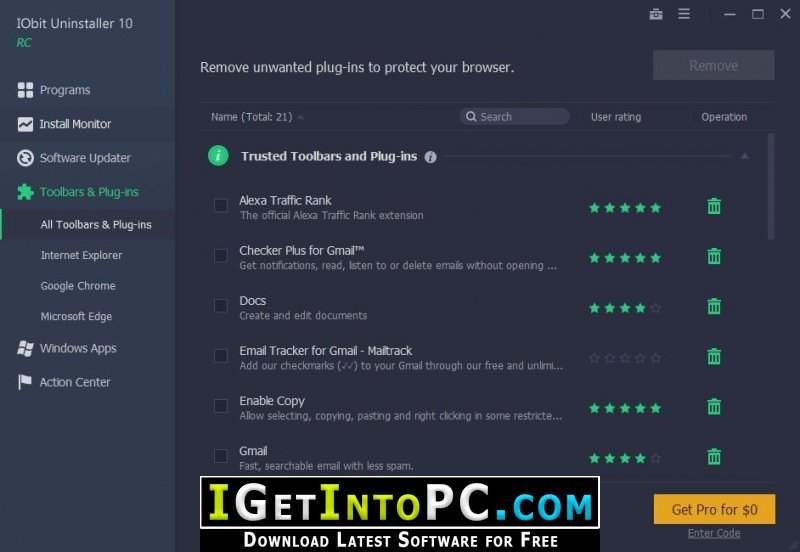Open the toolbox briefcase icon

pyautogui.click(x=656, y=14)
